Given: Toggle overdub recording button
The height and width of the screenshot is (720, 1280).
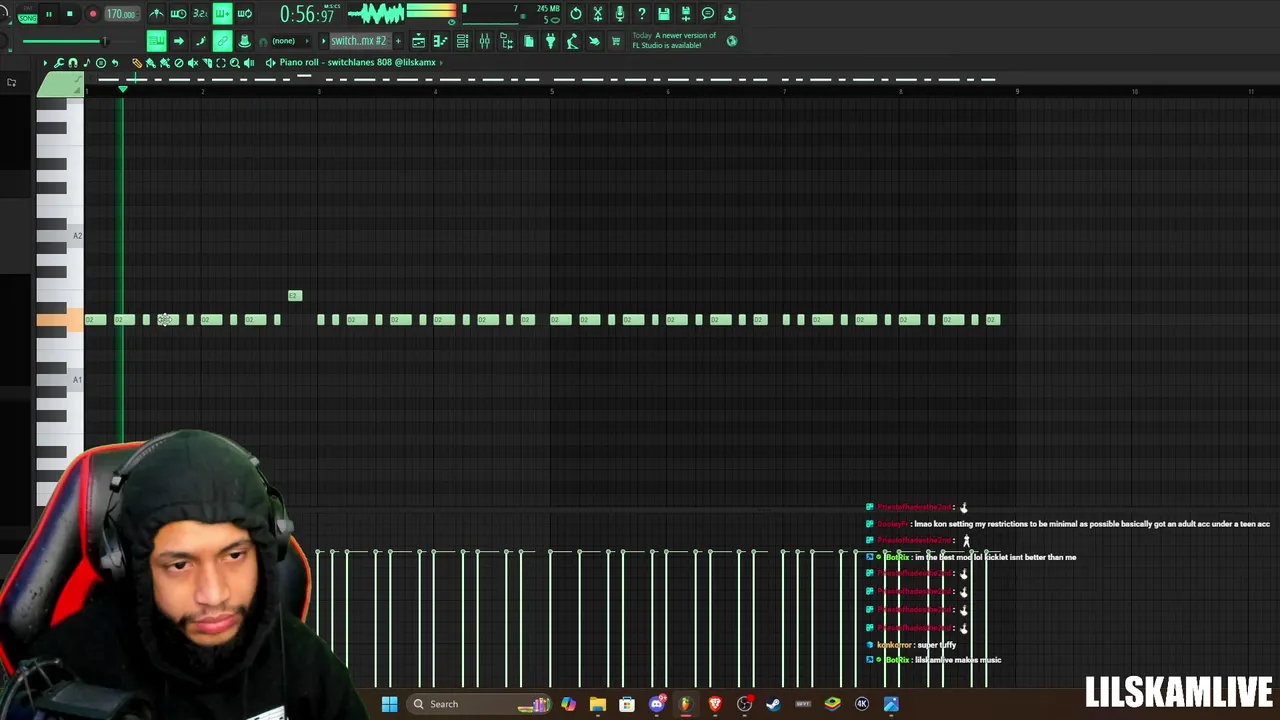Looking at the screenshot, I should (x=222, y=14).
